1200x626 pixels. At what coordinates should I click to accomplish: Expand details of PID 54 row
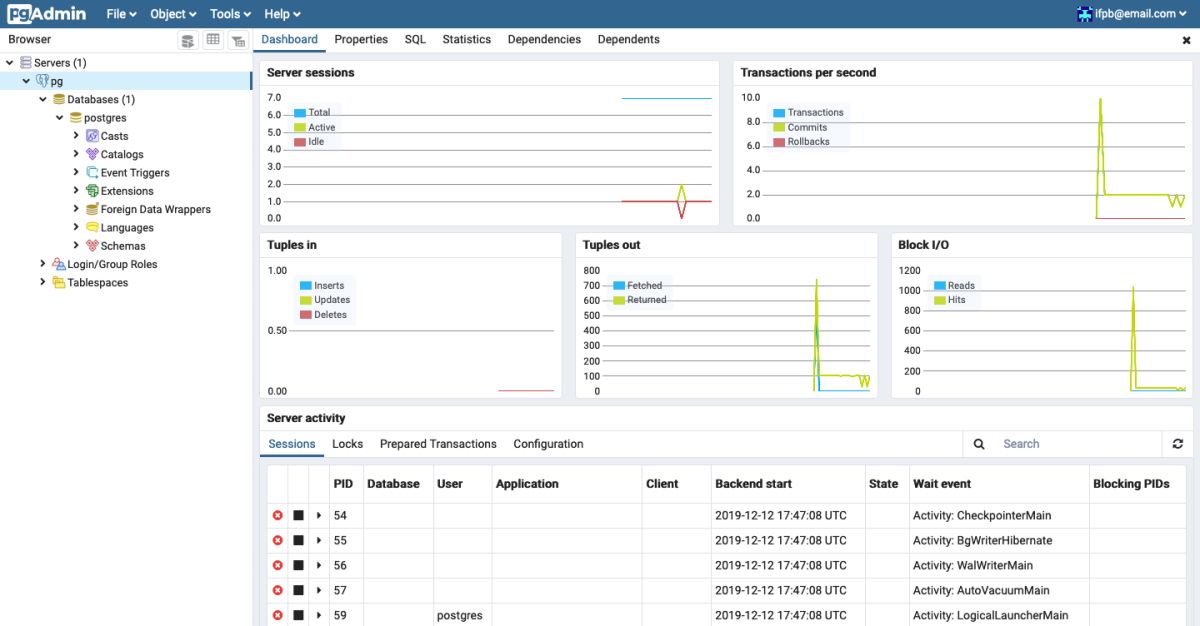(319, 516)
